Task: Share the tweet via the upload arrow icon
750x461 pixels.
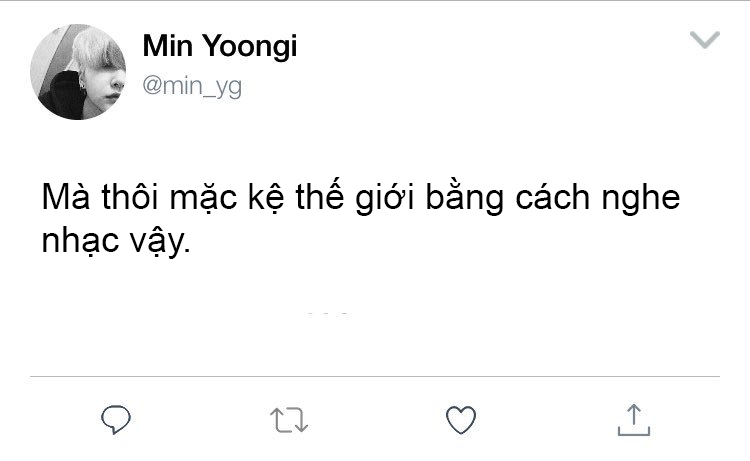Action: [632, 419]
